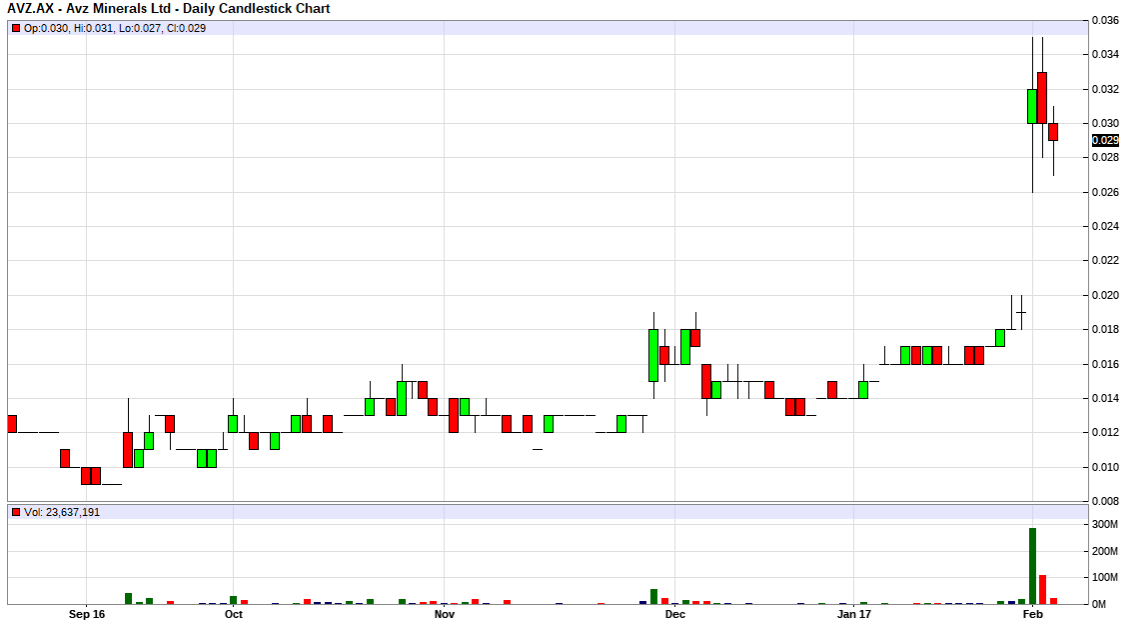This screenshot has height=625, width=1136.
Task: Click the 0.012 price axis label
Action: 1105,432
